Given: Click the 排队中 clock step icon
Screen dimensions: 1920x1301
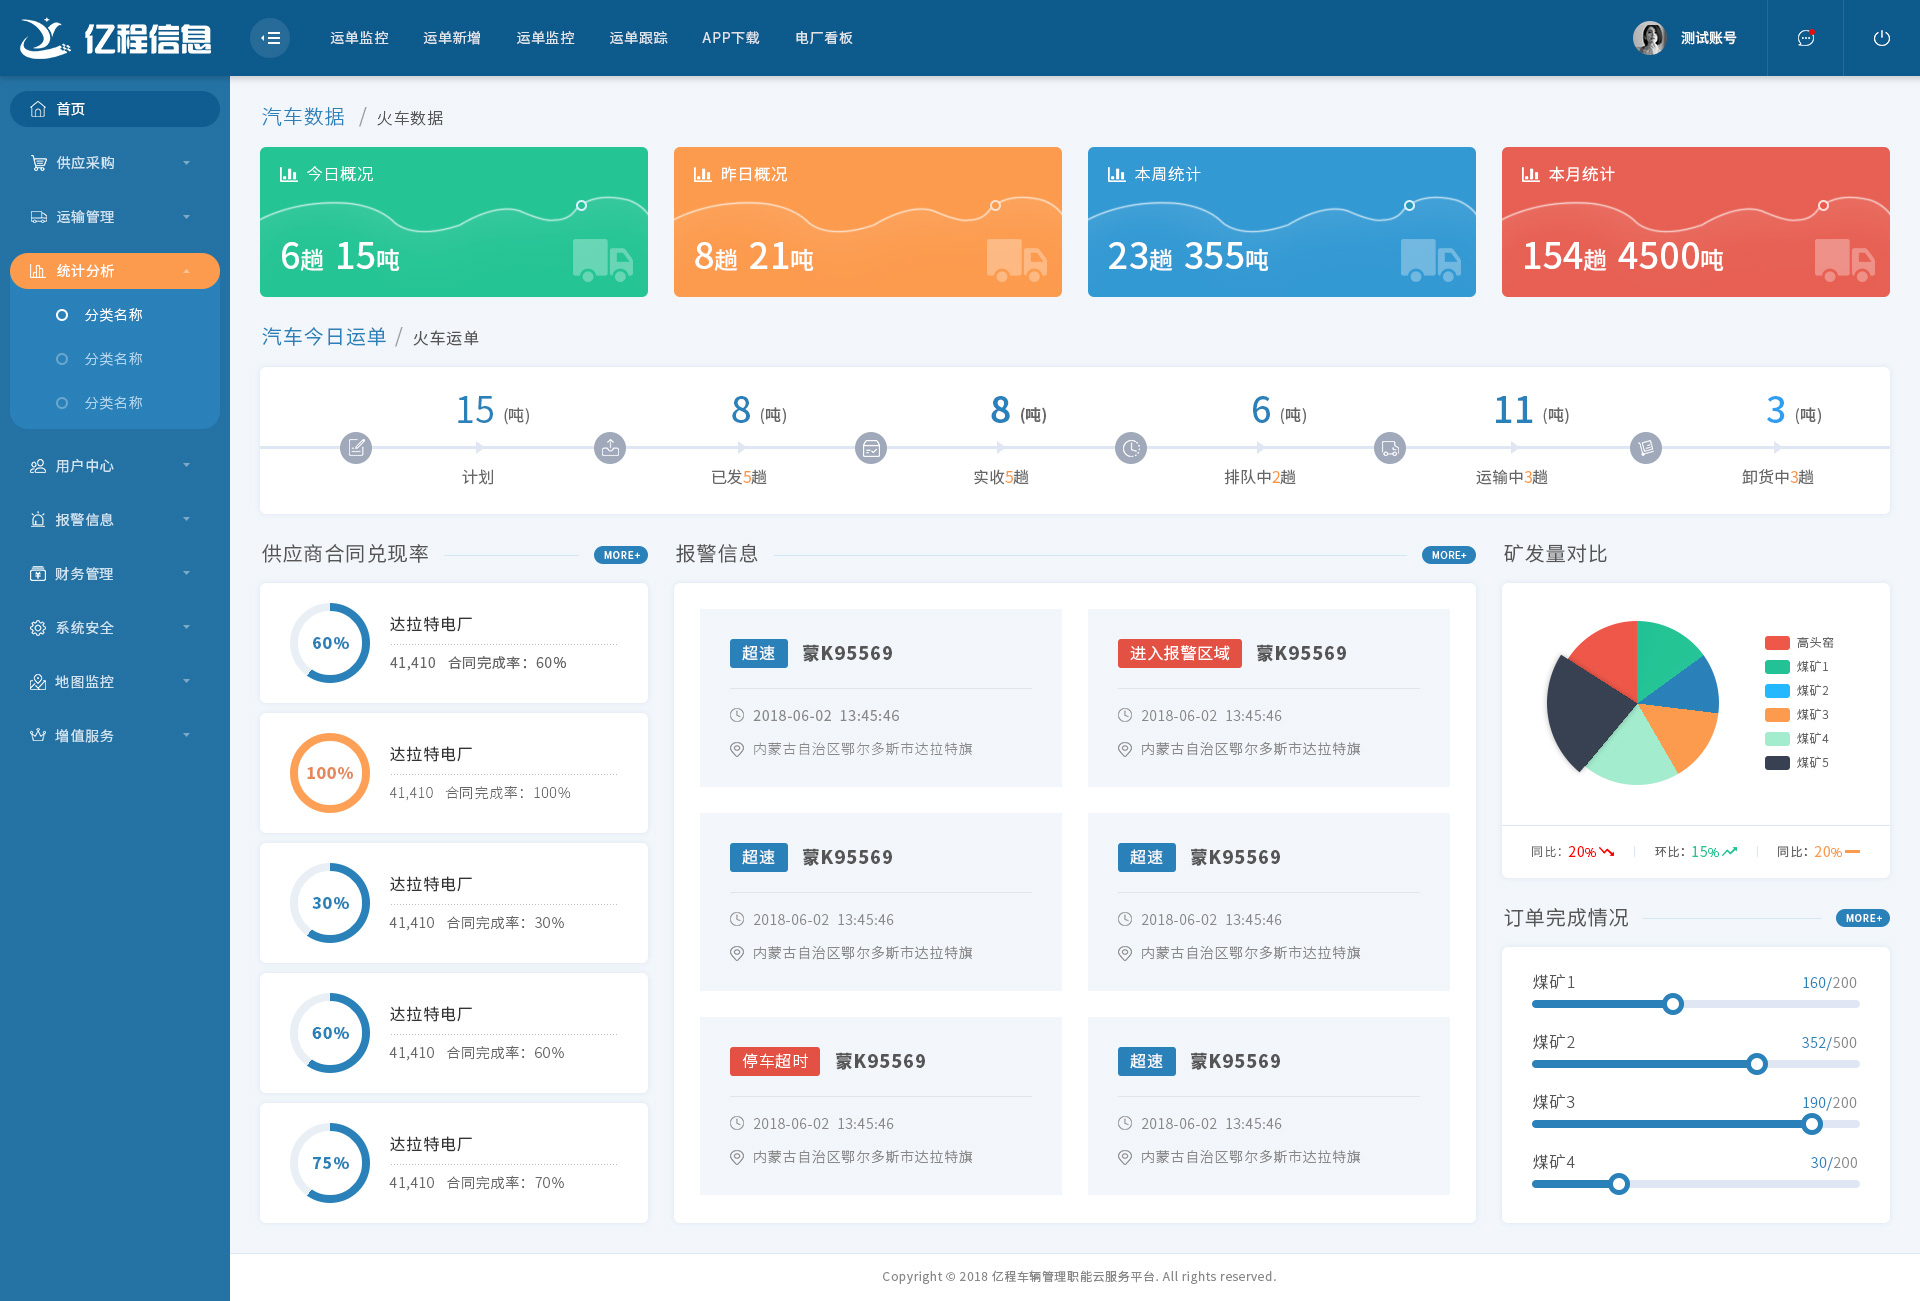Looking at the screenshot, I should point(1131,448).
